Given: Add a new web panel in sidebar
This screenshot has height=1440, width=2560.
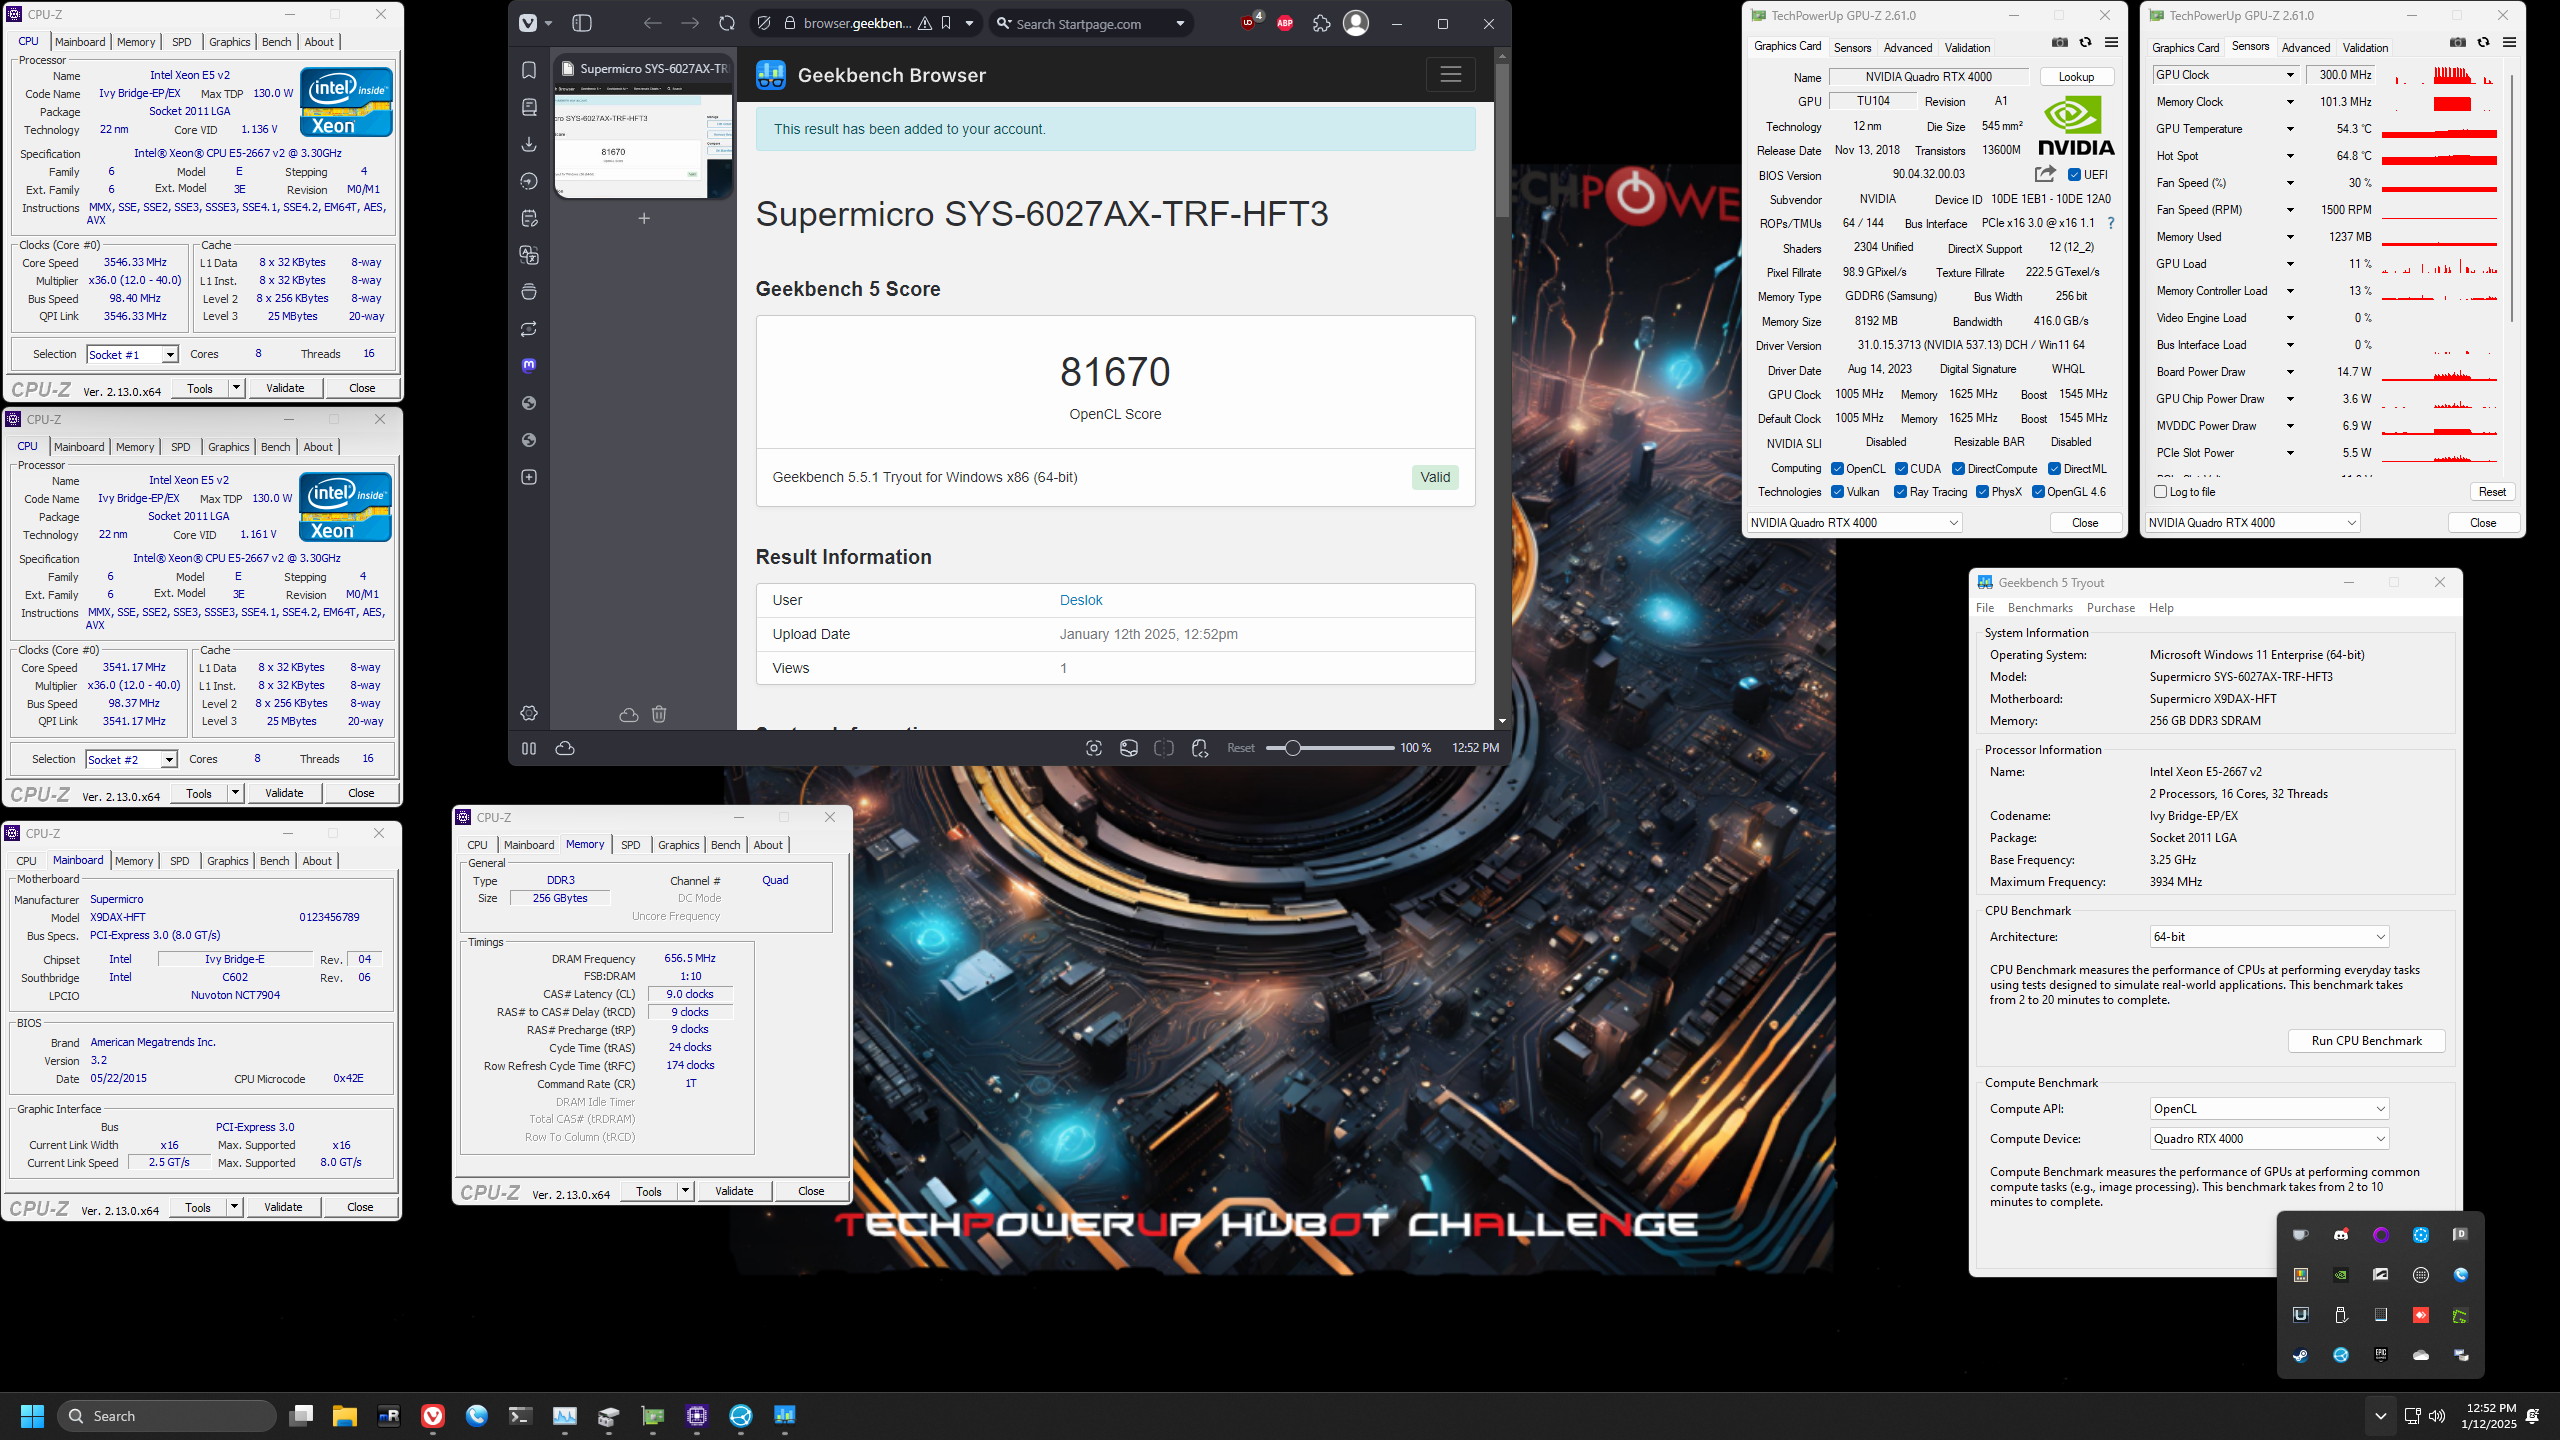Looking at the screenshot, I should (x=529, y=477).
